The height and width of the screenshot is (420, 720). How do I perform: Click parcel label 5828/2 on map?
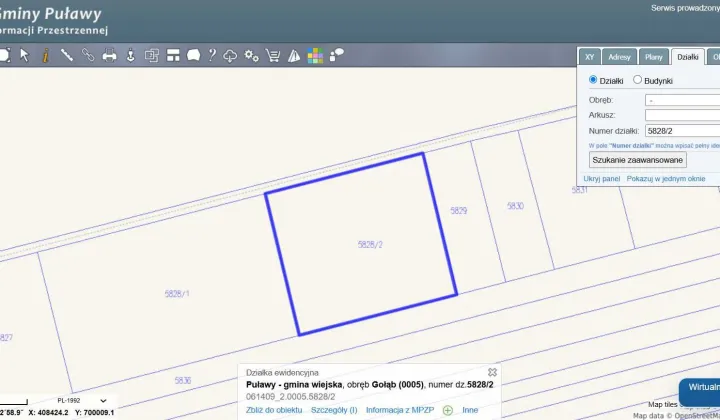(370, 245)
